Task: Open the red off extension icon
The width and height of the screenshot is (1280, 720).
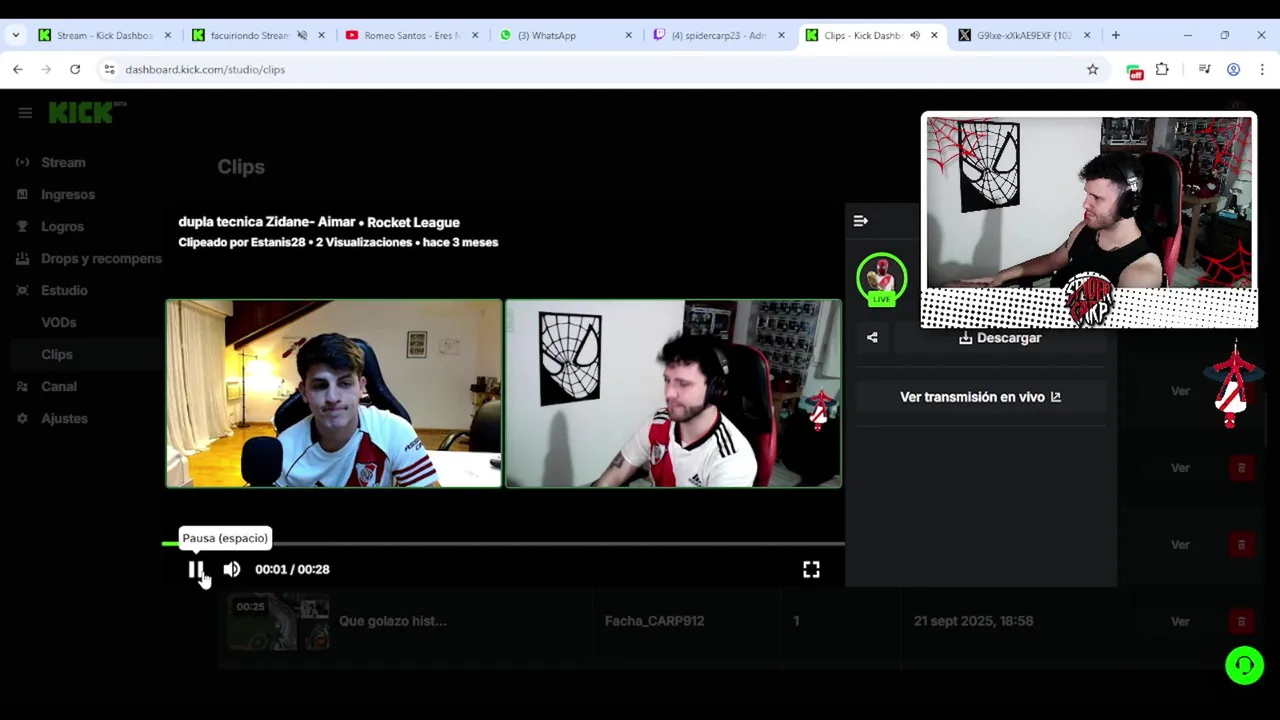Action: click(x=1134, y=71)
